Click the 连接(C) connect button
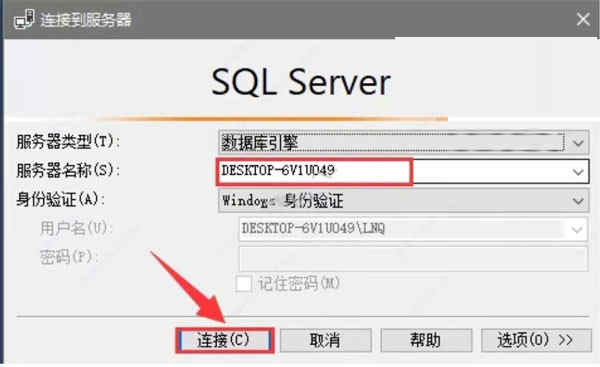The image size is (600, 367). [x=225, y=340]
